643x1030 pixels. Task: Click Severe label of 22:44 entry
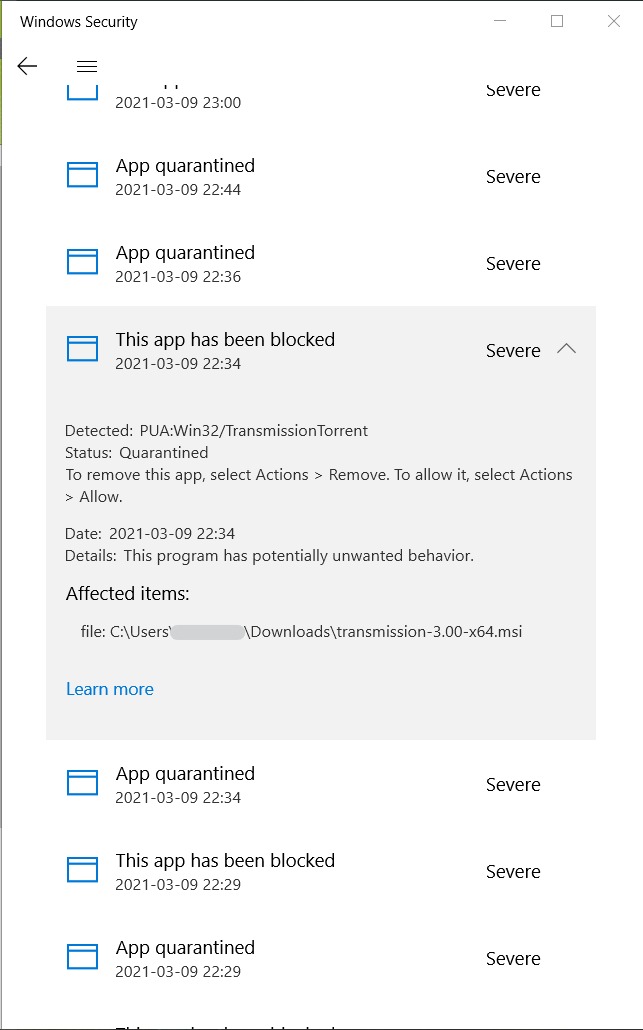(513, 177)
